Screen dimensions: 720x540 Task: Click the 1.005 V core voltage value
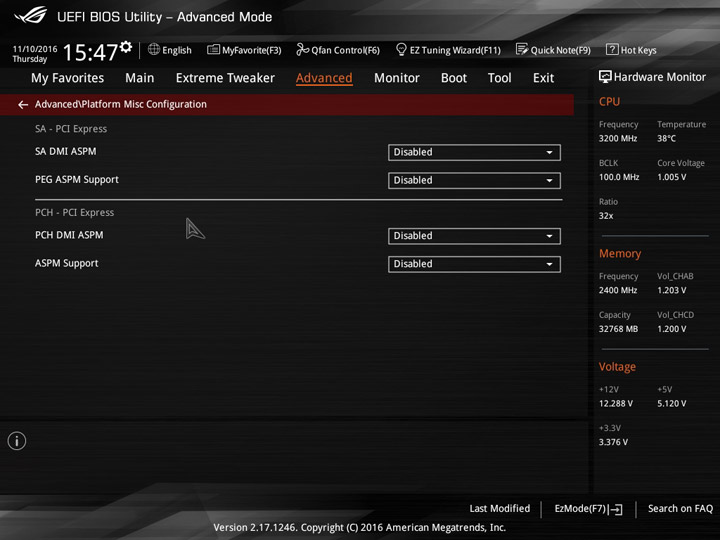tap(672, 177)
